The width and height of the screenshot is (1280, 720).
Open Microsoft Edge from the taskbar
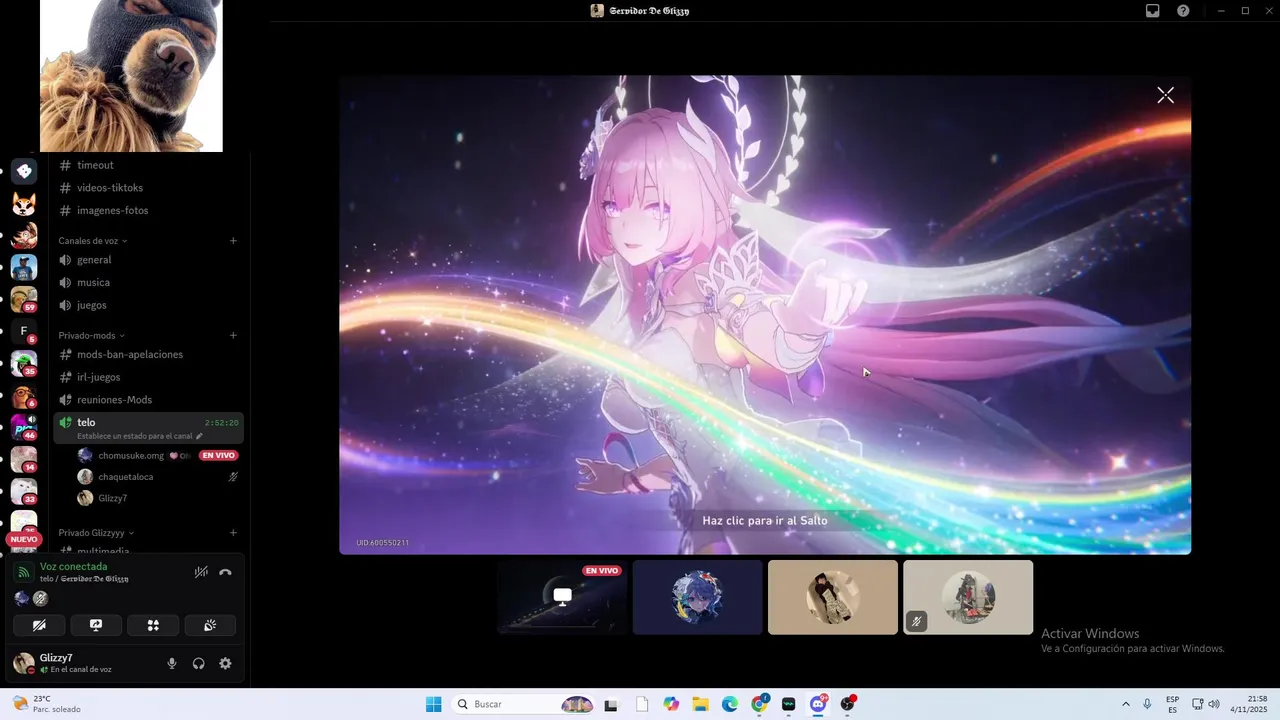point(730,704)
